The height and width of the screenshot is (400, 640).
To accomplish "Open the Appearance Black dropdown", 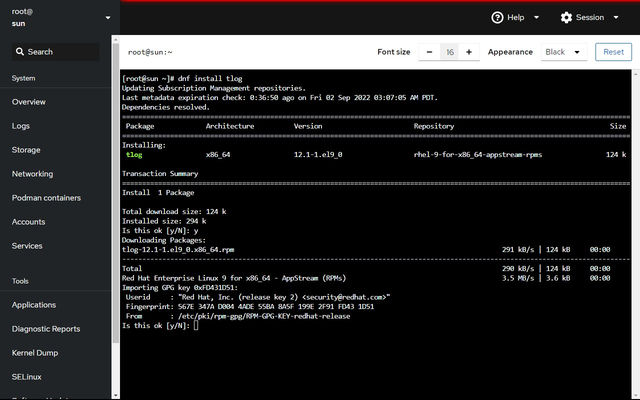I will tap(564, 52).
